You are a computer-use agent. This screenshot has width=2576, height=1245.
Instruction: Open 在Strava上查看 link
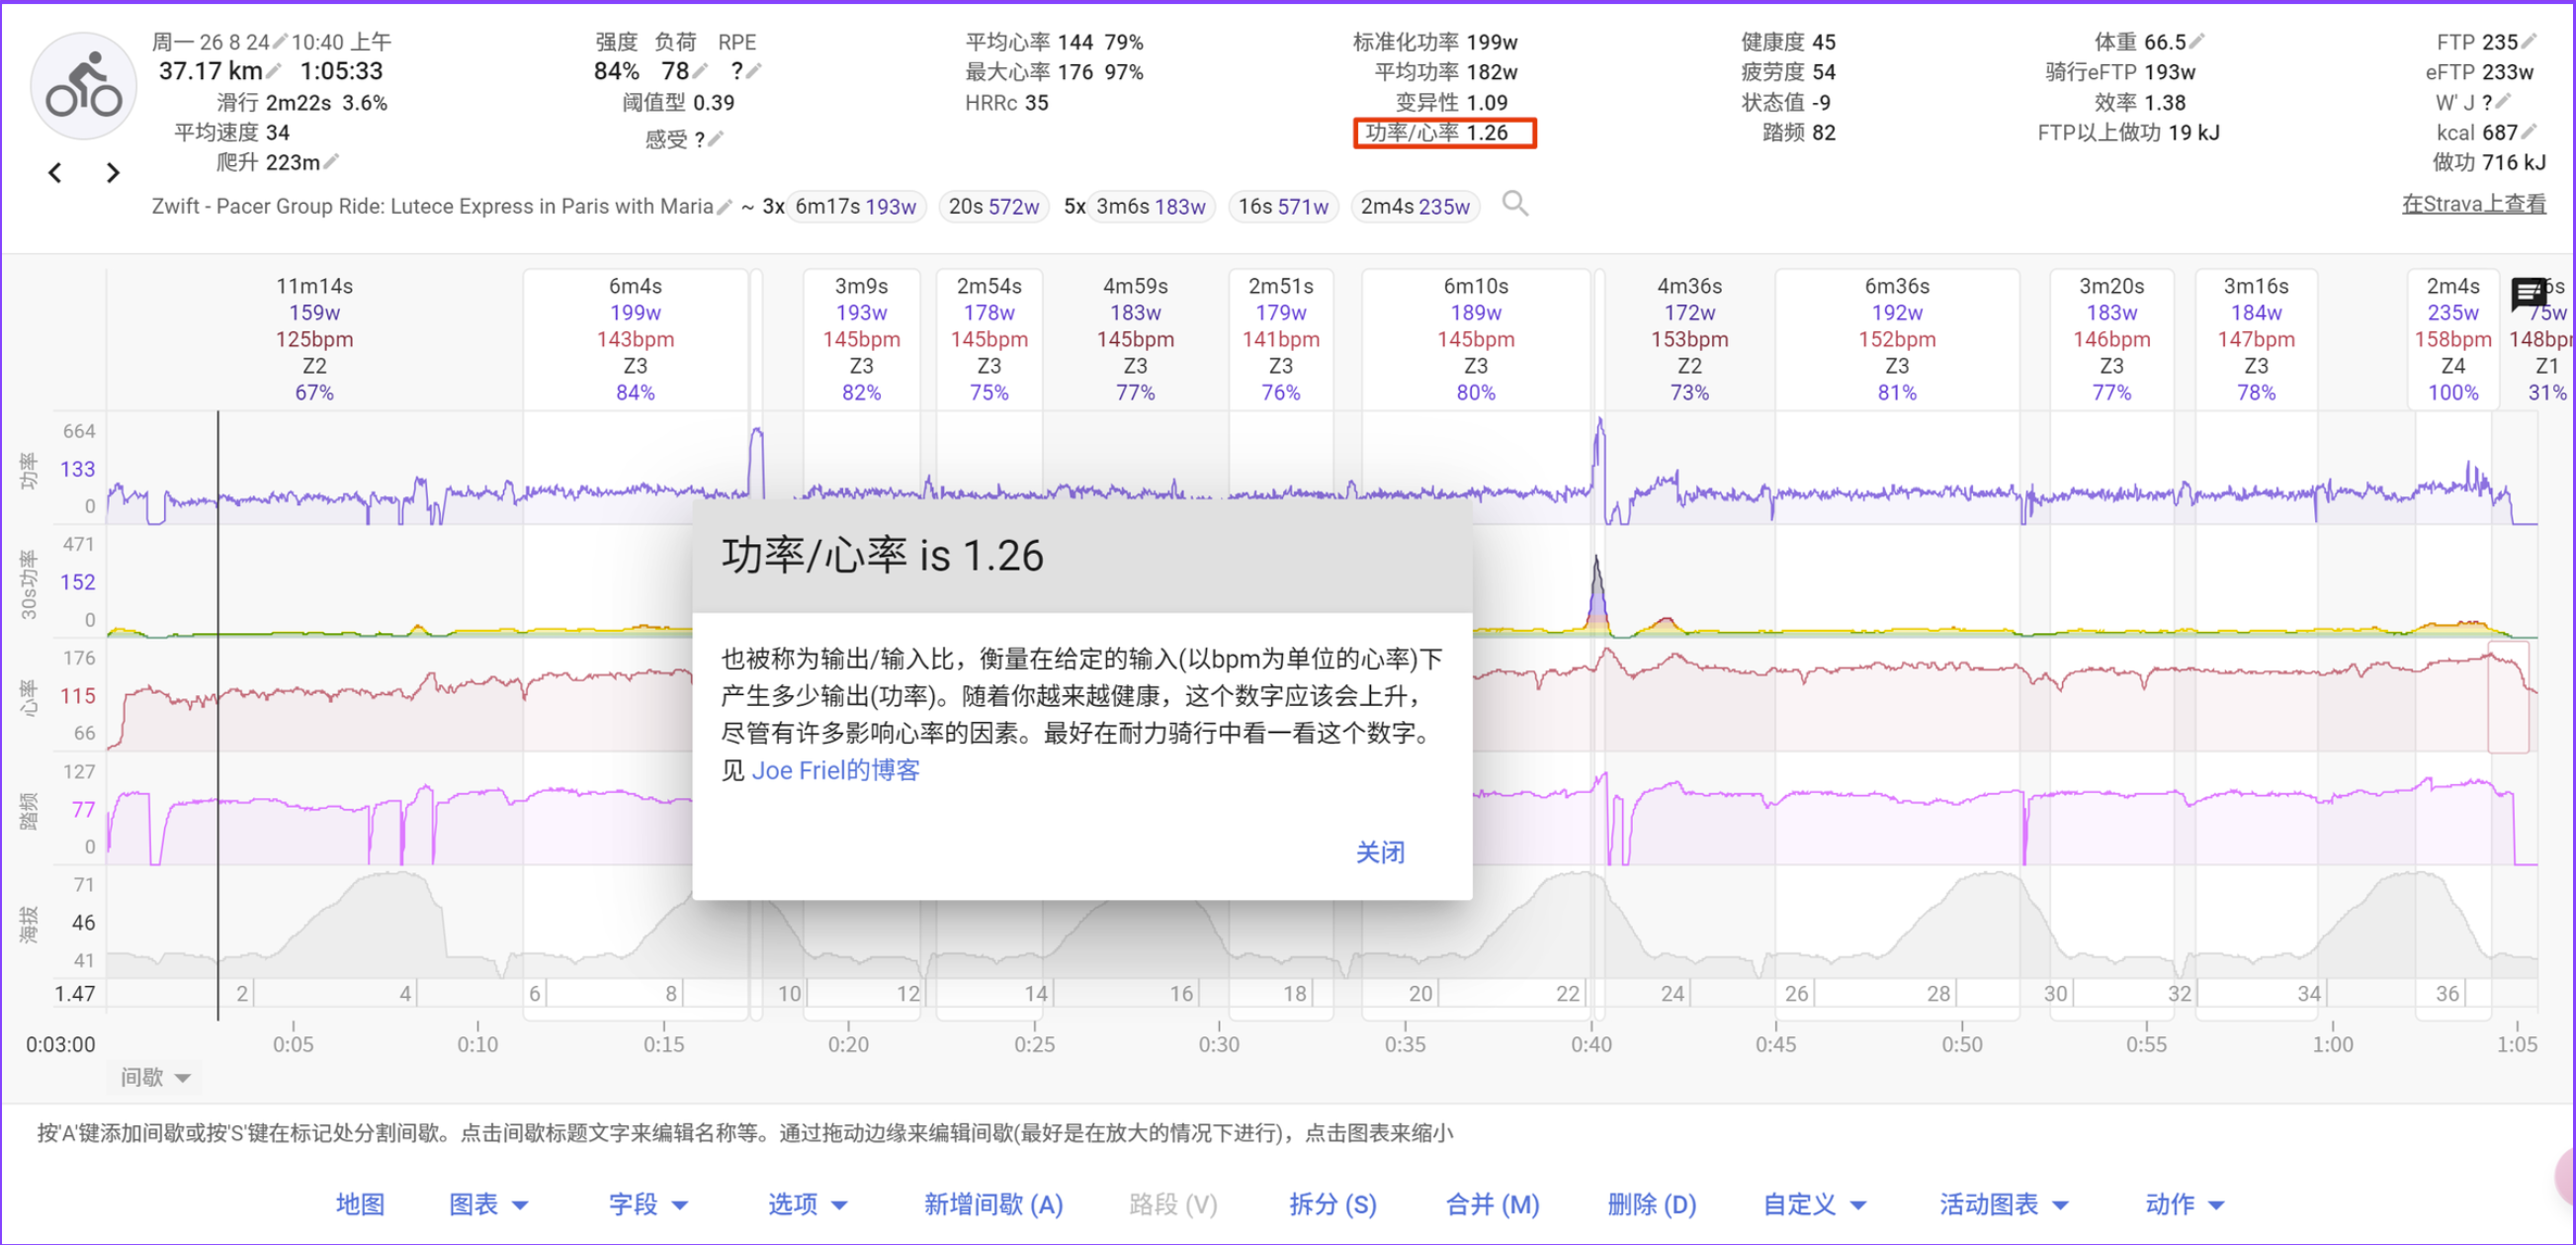click(x=2473, y=204)
